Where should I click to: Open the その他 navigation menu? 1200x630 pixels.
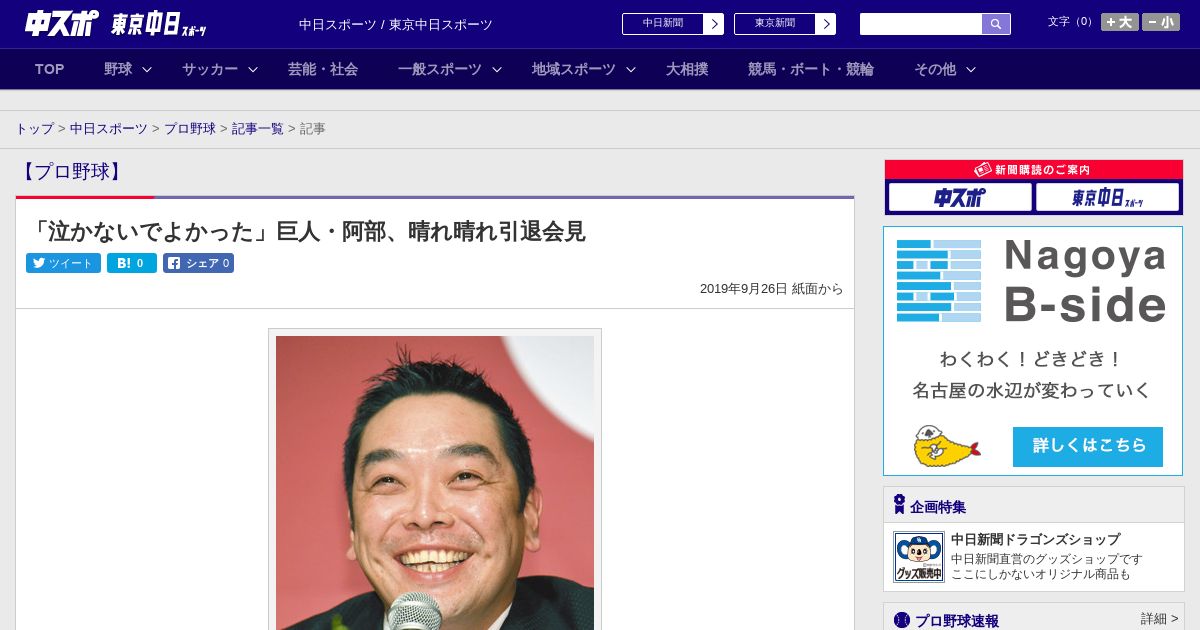click(x=935, y=69)
